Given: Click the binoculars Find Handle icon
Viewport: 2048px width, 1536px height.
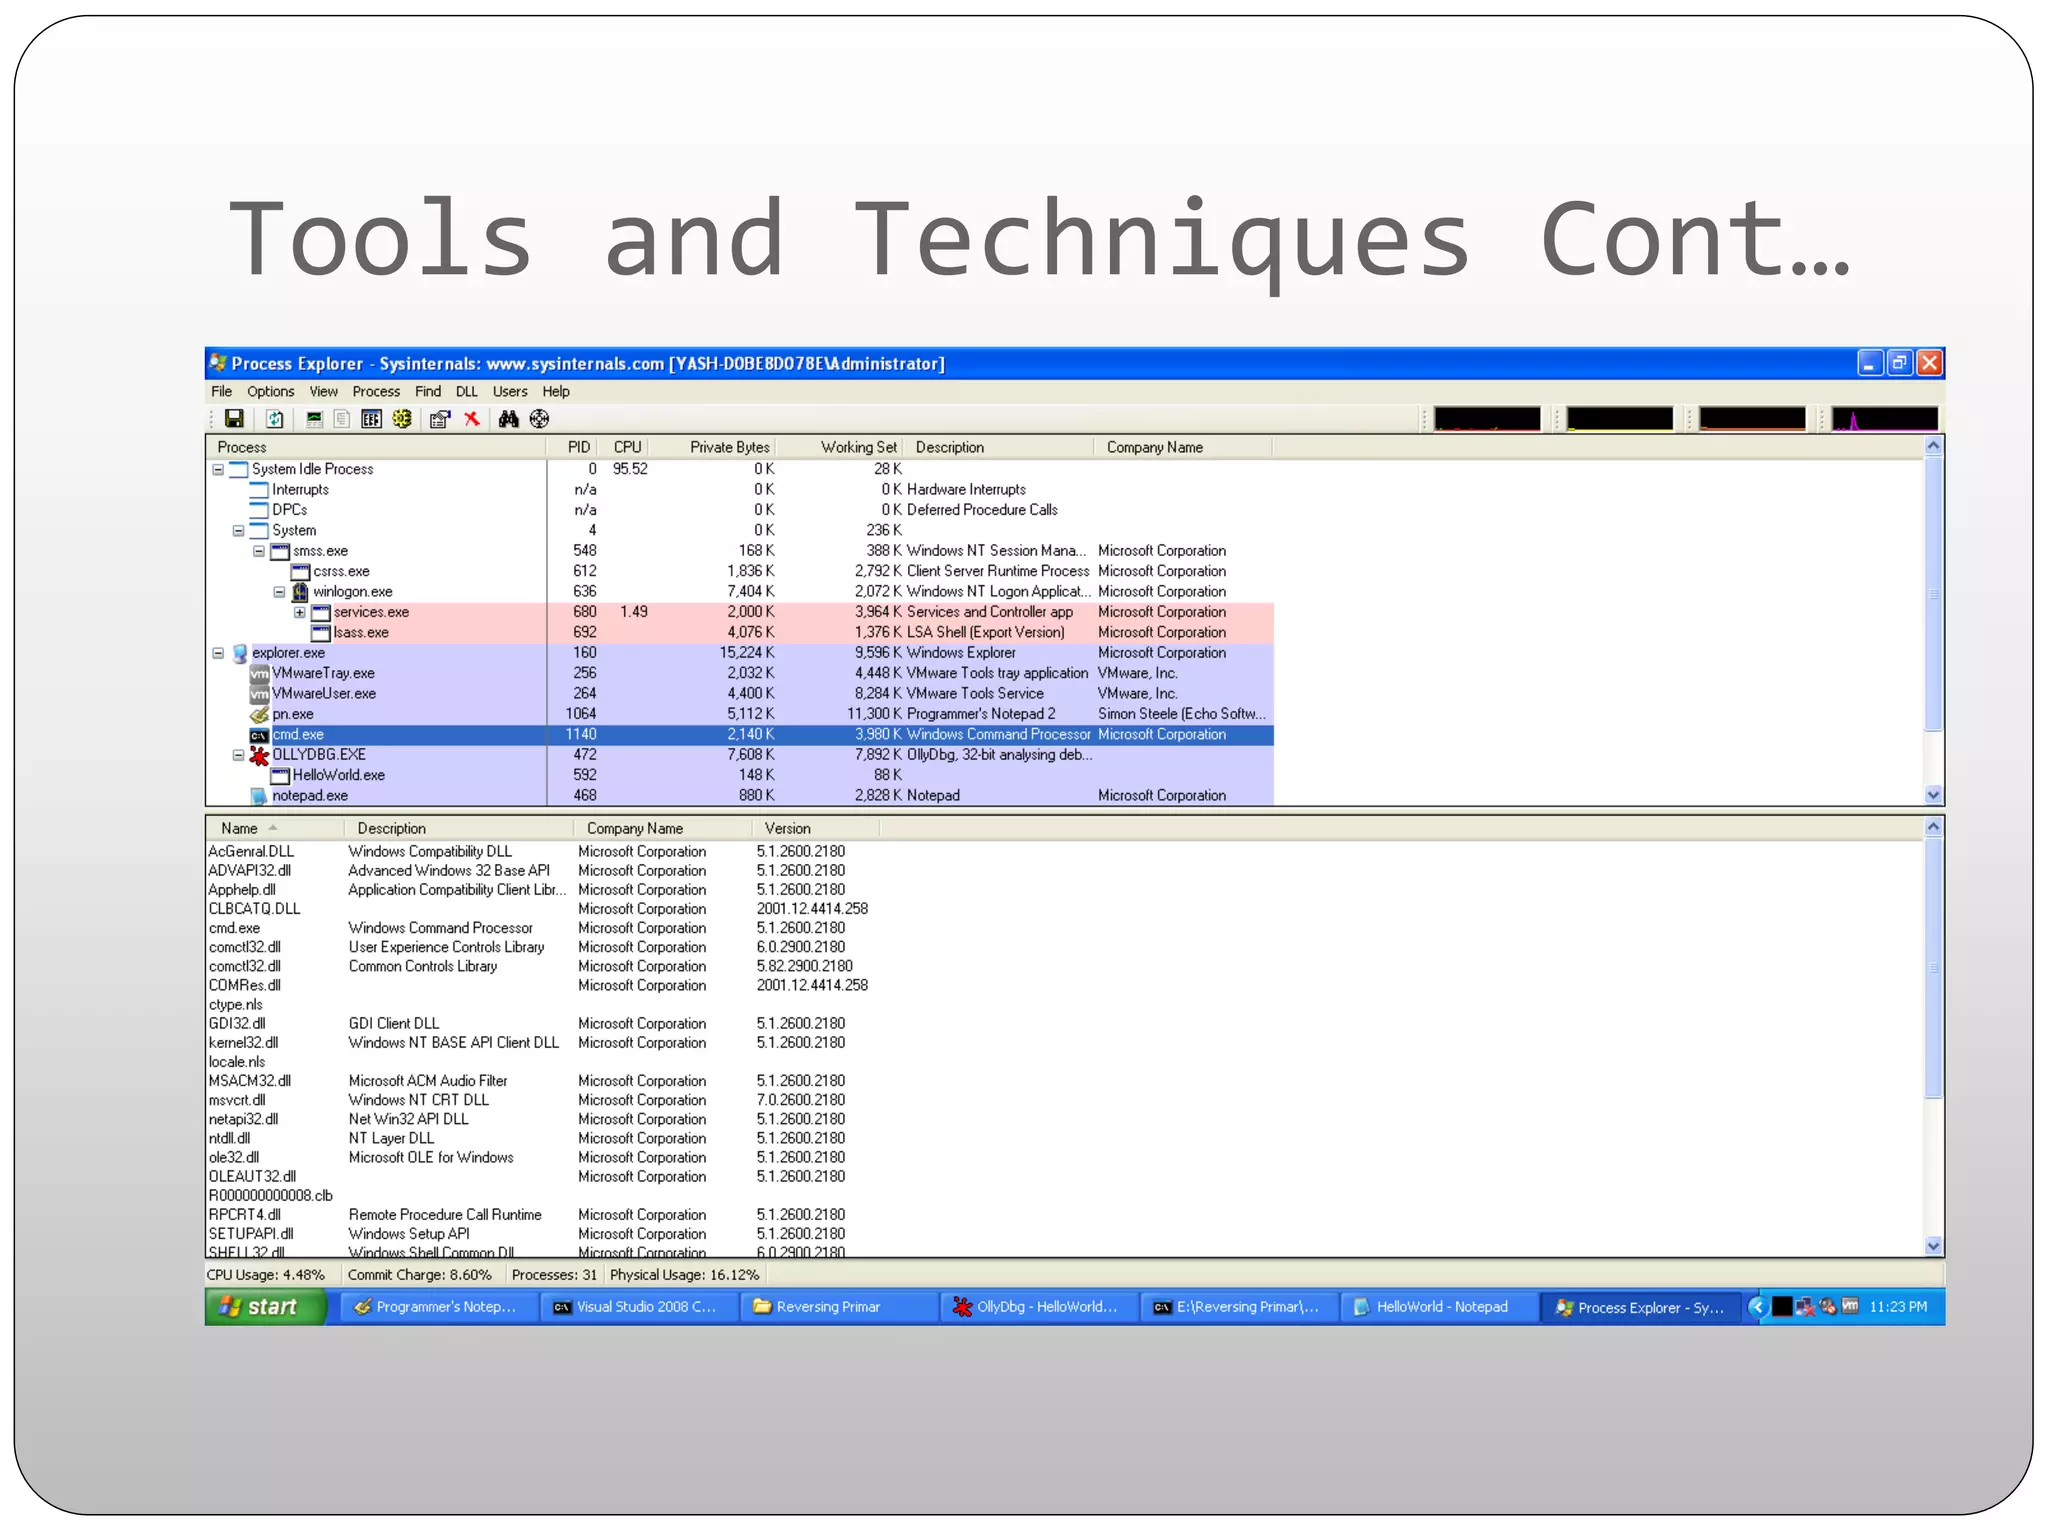Looking at the screenshot, I should [x=509, y=419].
